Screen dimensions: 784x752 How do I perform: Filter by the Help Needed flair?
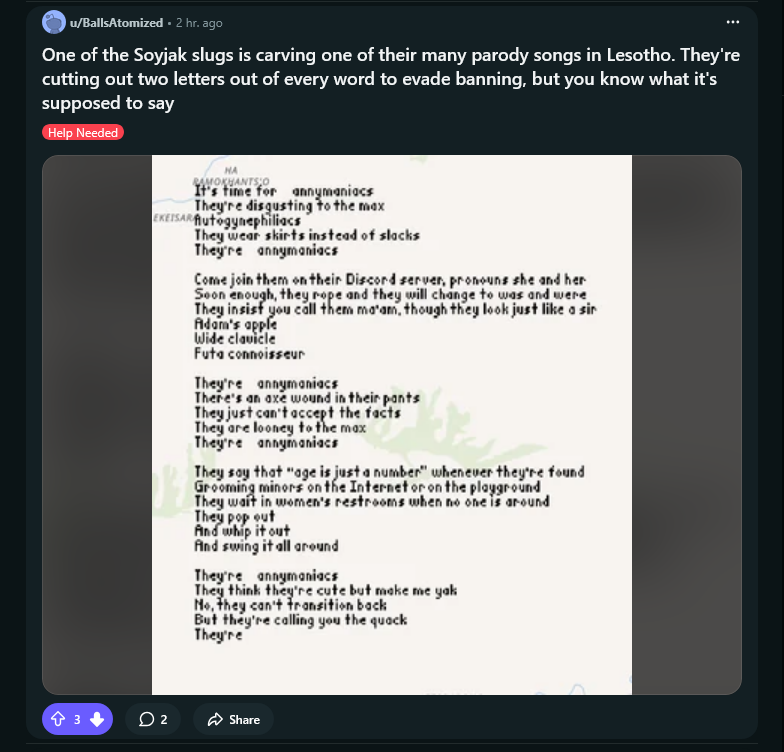point(83,132)
